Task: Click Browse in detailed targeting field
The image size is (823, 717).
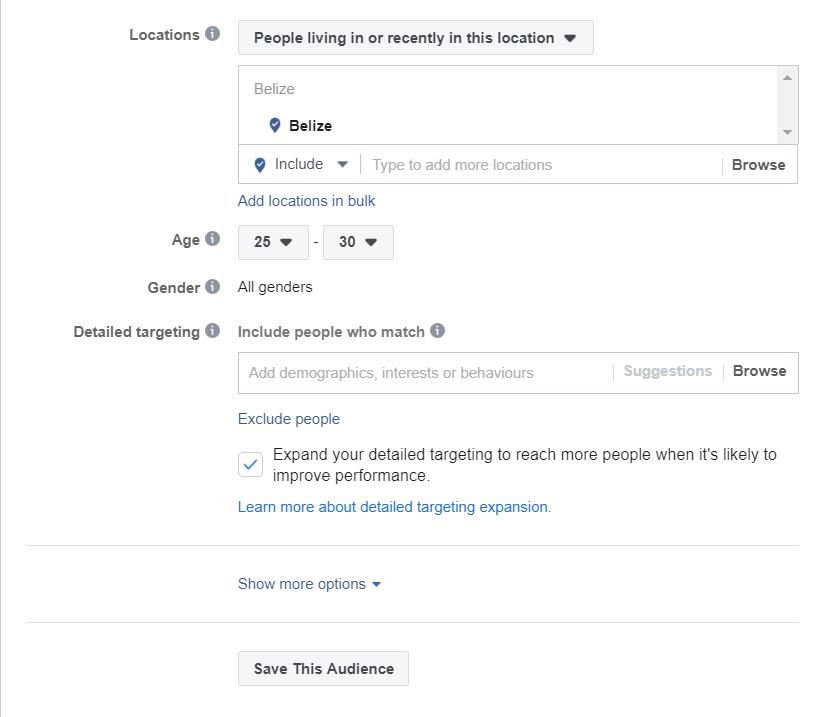Action: 759,371
